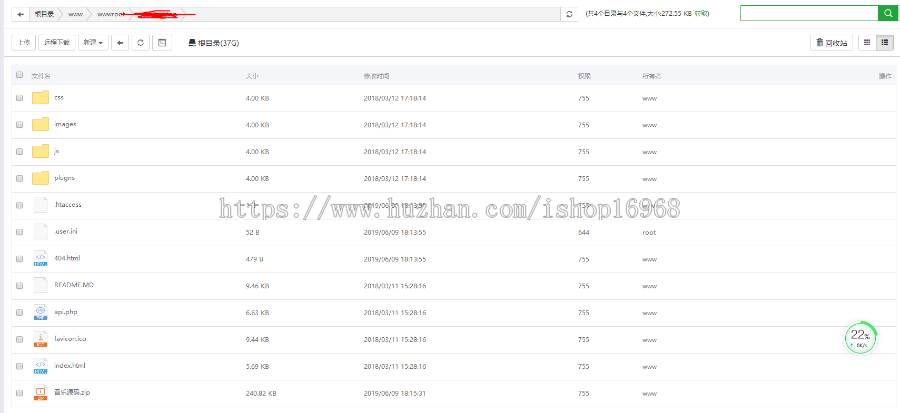The width and height of the screenshot is (900, 413).
Task: Click the 所有者 column header
Action: tap(652, 76)
